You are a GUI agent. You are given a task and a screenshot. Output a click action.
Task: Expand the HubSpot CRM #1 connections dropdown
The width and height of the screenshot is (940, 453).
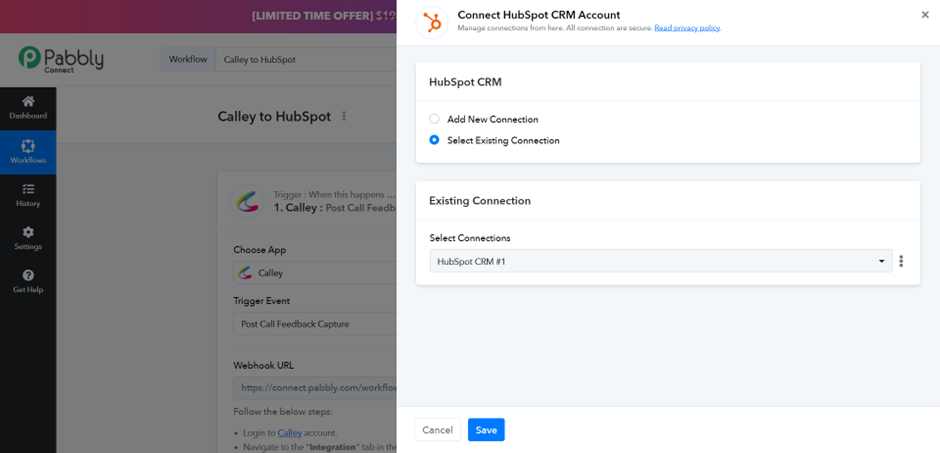(x=661, y=261)
